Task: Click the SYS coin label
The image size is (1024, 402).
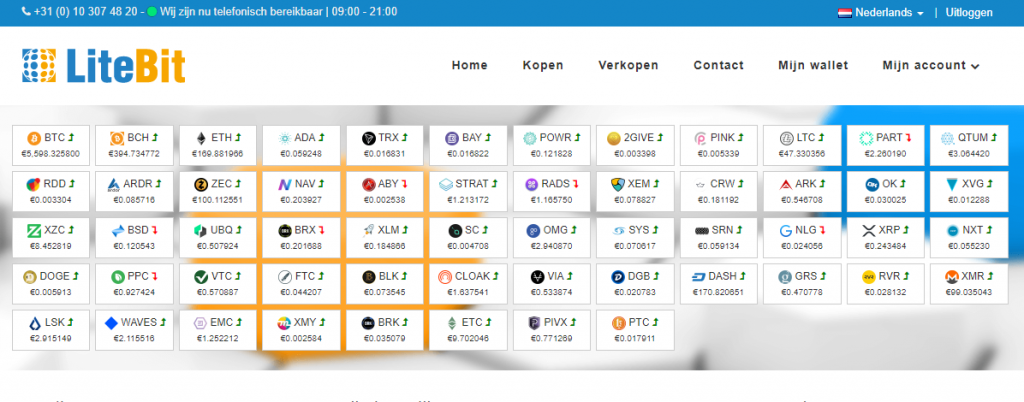Action: (639, 230)
